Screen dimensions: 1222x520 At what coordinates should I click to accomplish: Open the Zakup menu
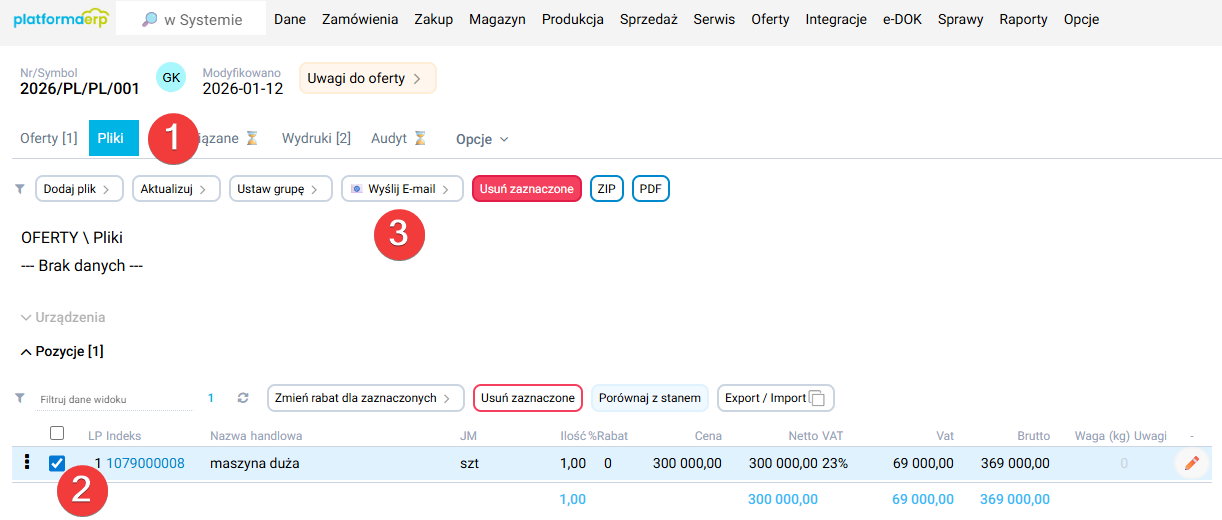click(433, 19)
